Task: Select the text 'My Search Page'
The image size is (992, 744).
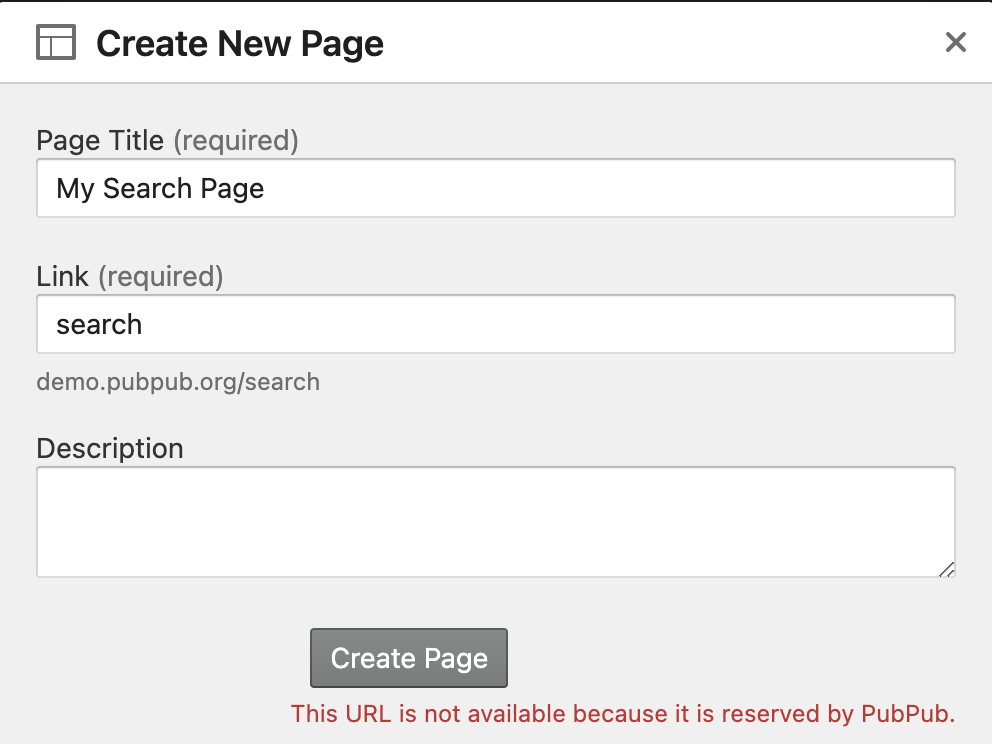Action: pos(161,188)
